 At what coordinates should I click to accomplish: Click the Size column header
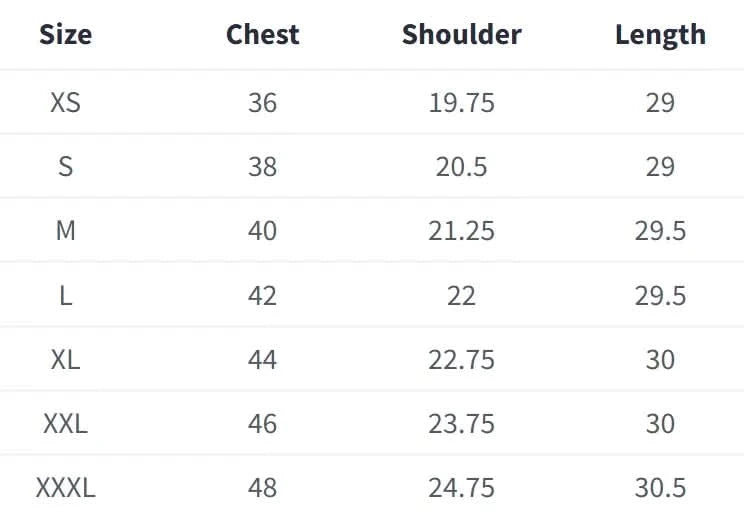(65, 35)
